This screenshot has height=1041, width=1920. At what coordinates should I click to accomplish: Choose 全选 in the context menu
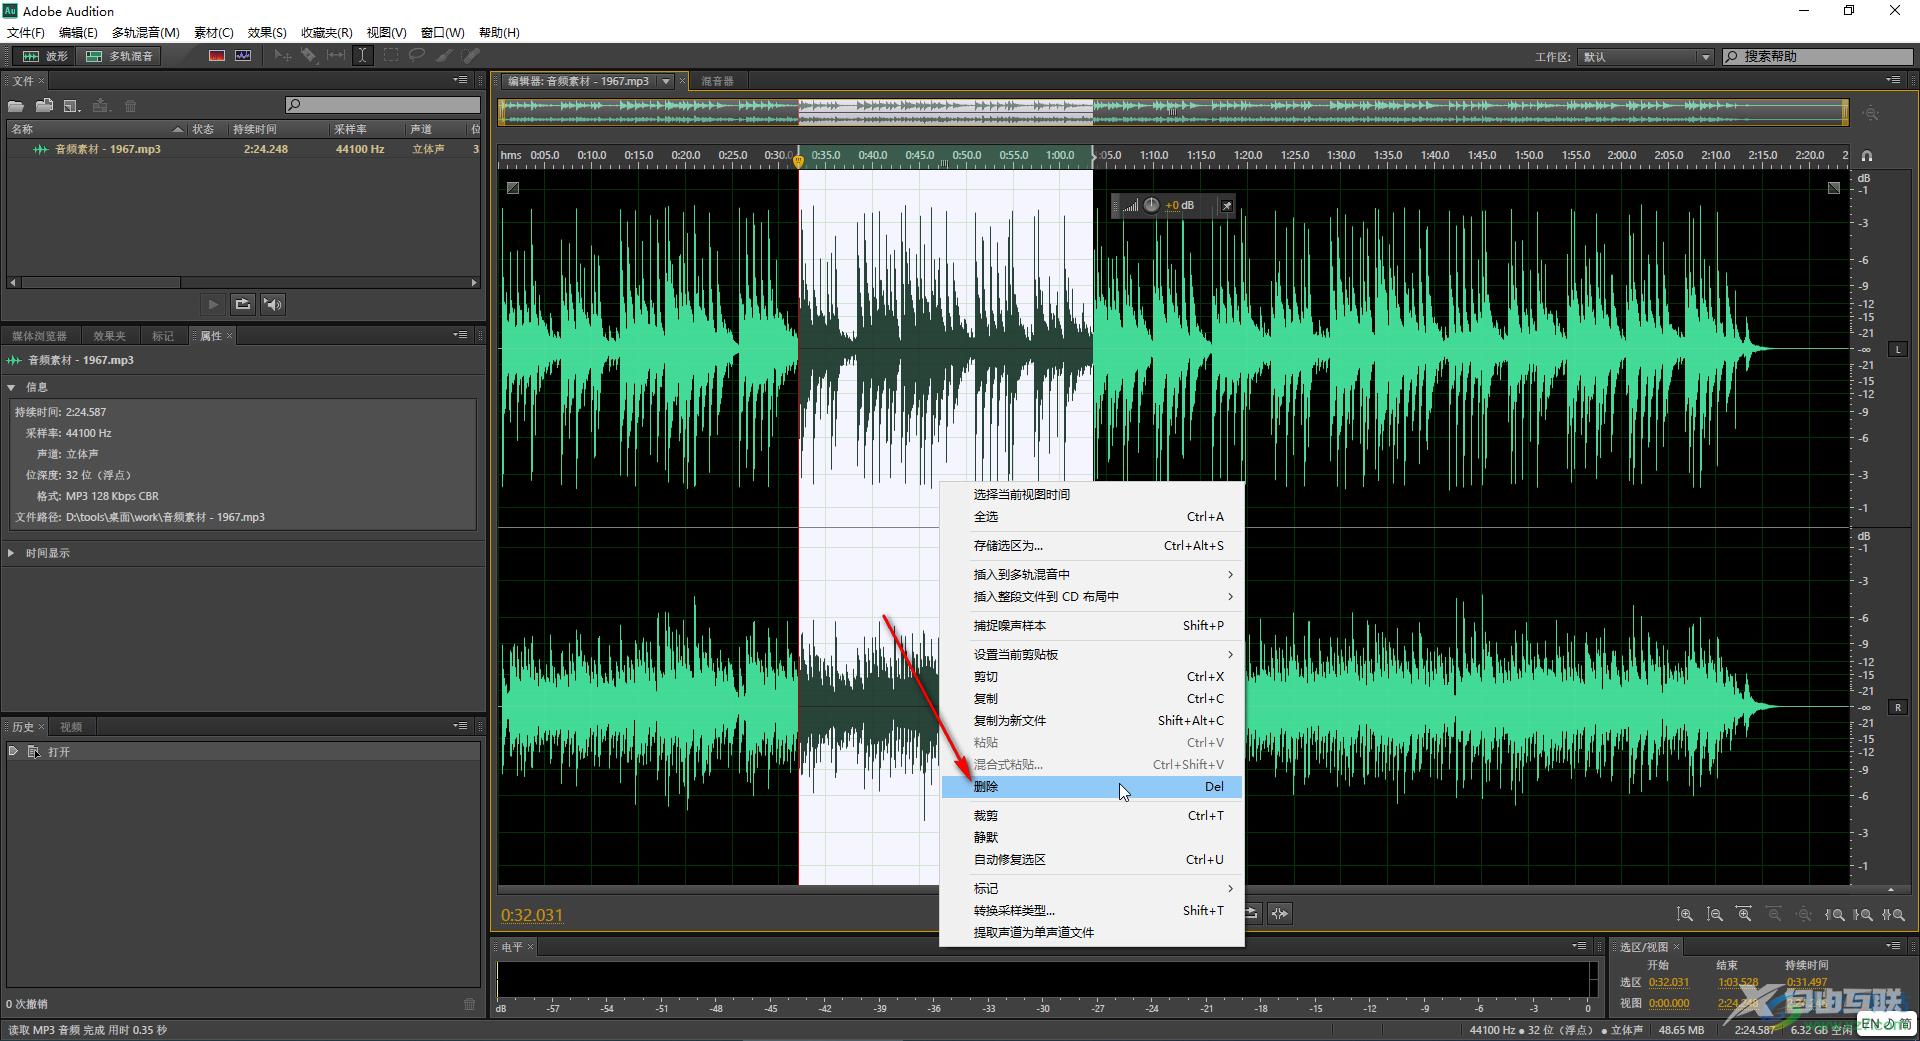[1092, 517]
